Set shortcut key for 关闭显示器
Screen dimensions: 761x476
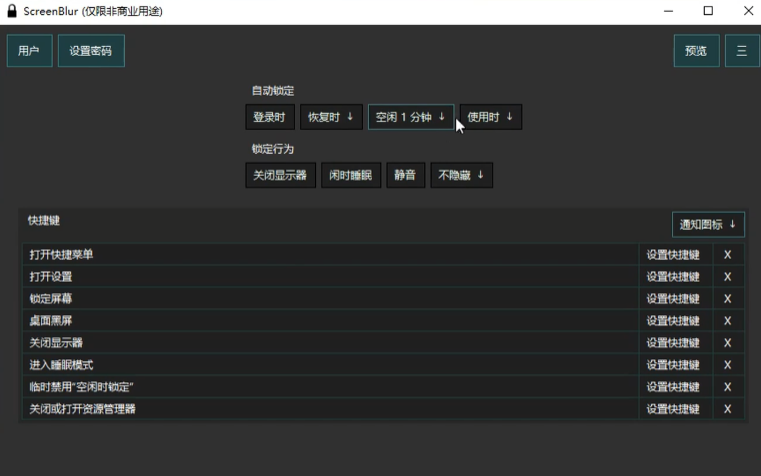[x=672, y=343]
